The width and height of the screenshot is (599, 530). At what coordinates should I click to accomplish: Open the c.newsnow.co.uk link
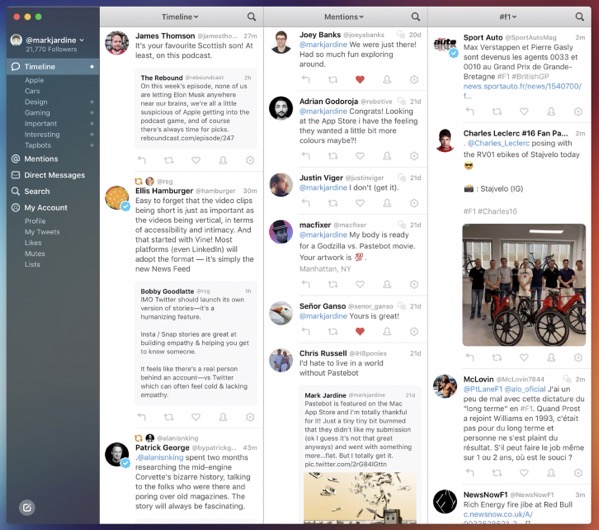coord(497,514)
